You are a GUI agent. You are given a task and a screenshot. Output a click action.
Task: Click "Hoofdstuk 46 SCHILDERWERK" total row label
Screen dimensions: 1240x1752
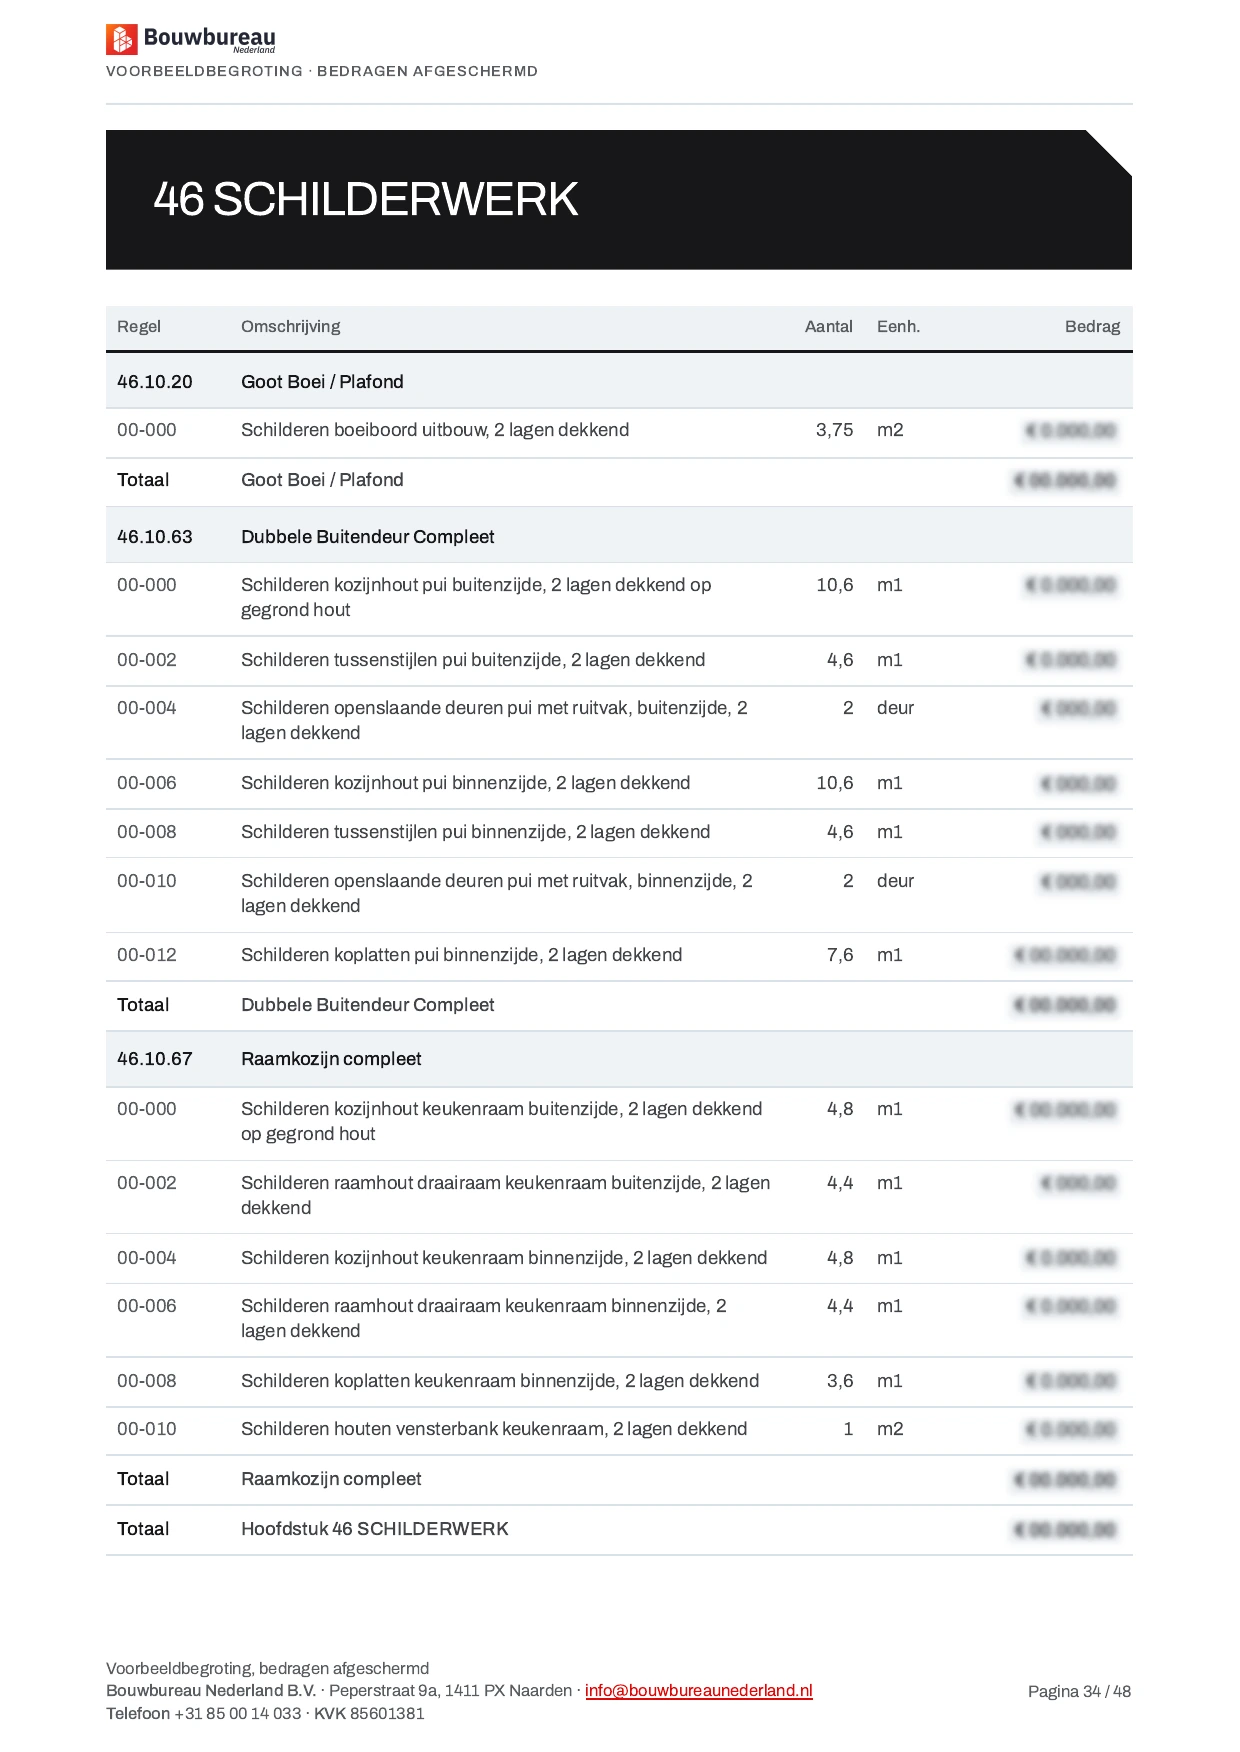pyautogui.click(x=374, y=1529)
